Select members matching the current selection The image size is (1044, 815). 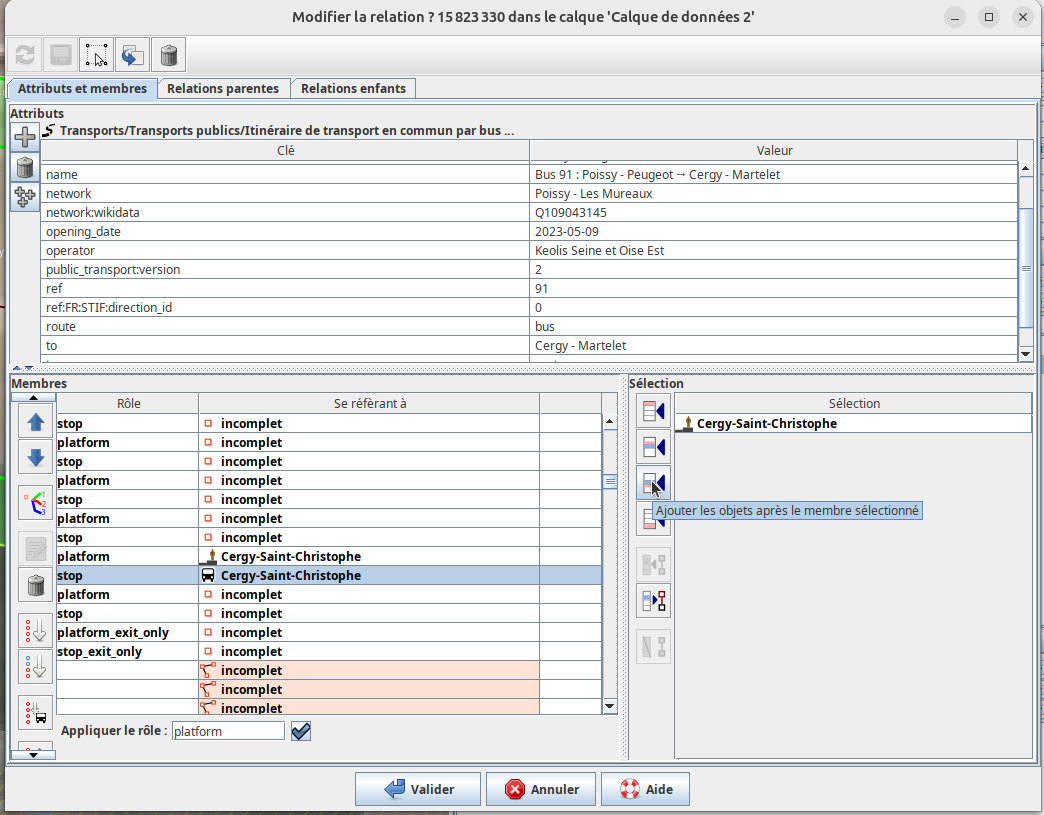[653, 601]
